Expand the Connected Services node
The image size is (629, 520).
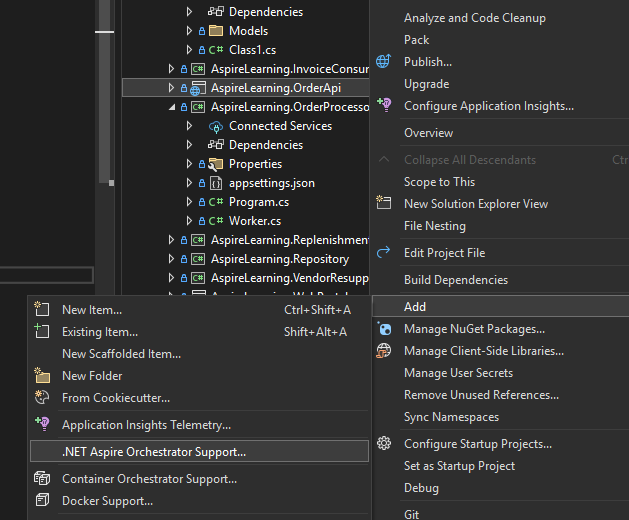point(189,126)
